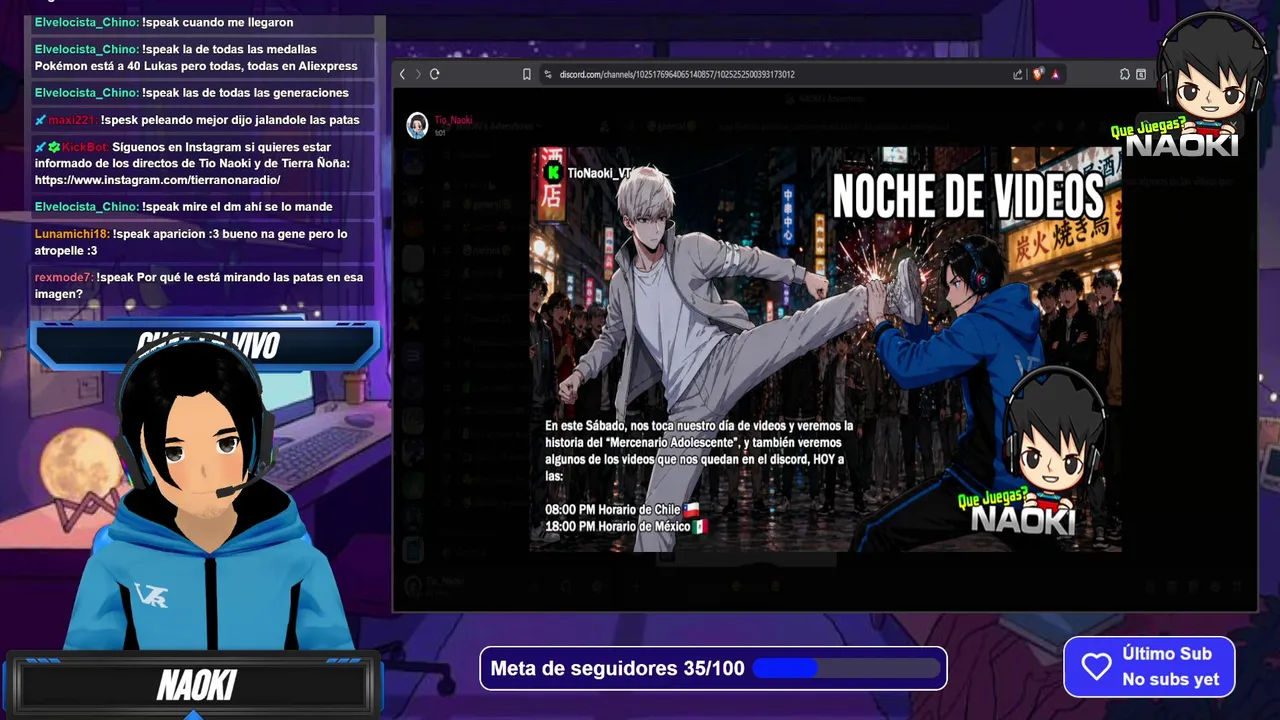Click Instagram link in KickBot chat message

tap(157, 180)
